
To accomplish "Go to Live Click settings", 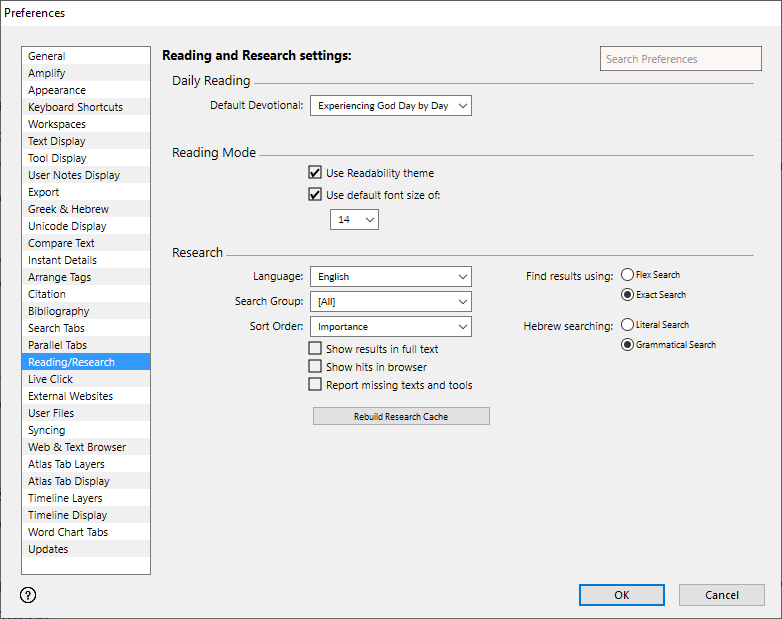I will coord(51,379).
